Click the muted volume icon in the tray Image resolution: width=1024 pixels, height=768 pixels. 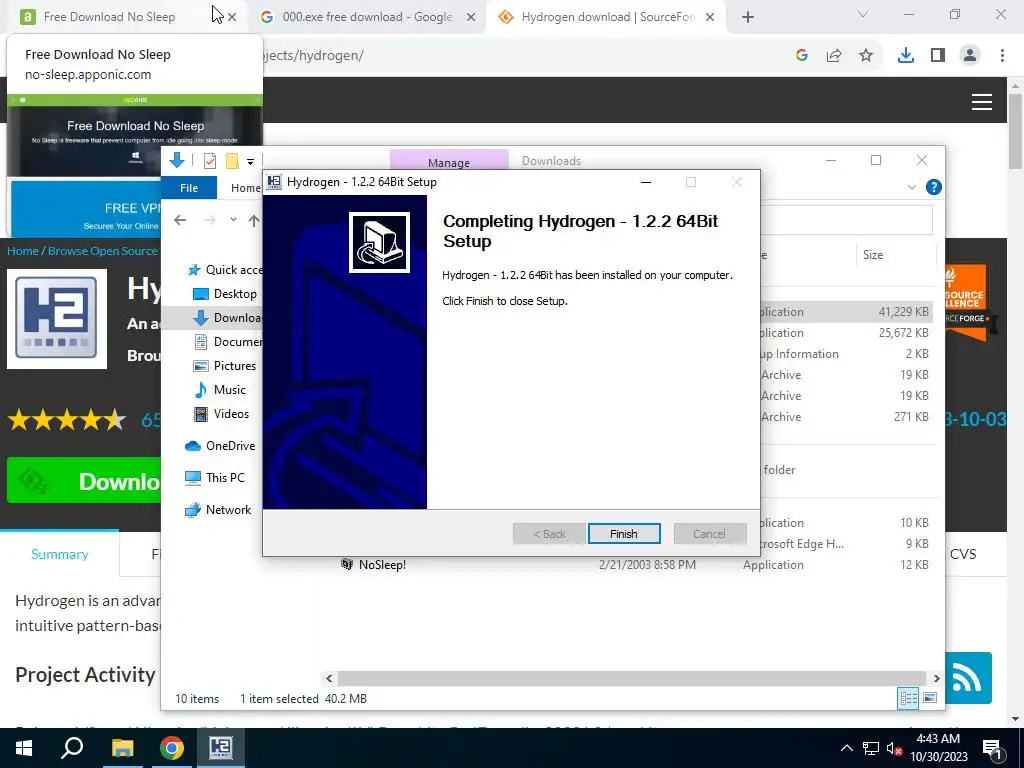894,748
